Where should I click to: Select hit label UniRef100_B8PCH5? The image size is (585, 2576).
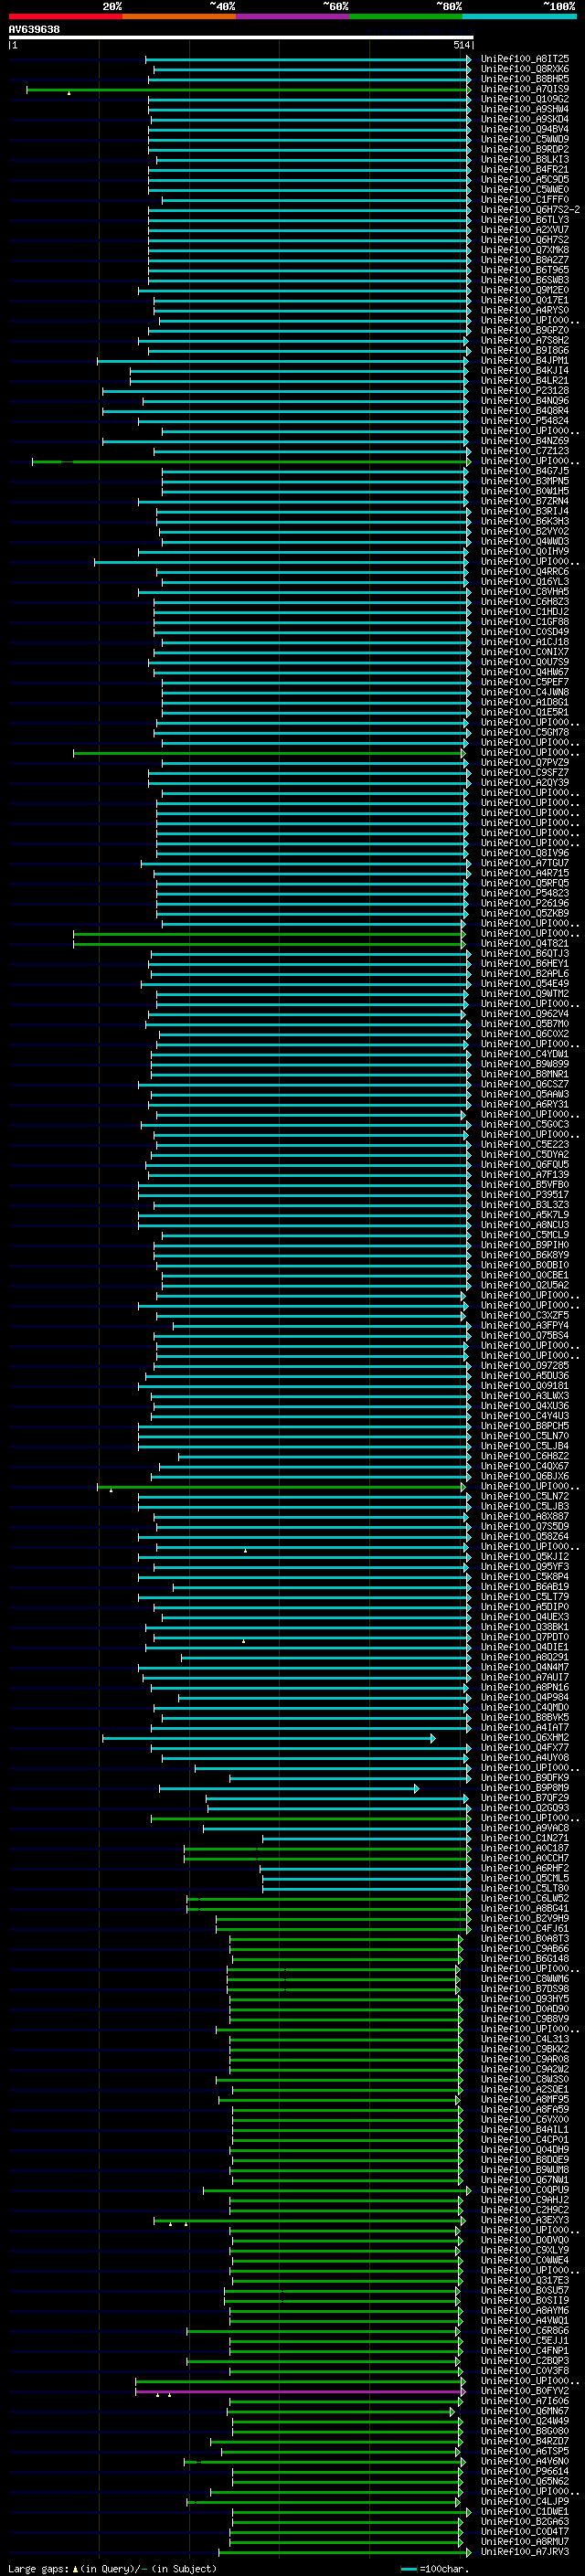(524, 1426)
